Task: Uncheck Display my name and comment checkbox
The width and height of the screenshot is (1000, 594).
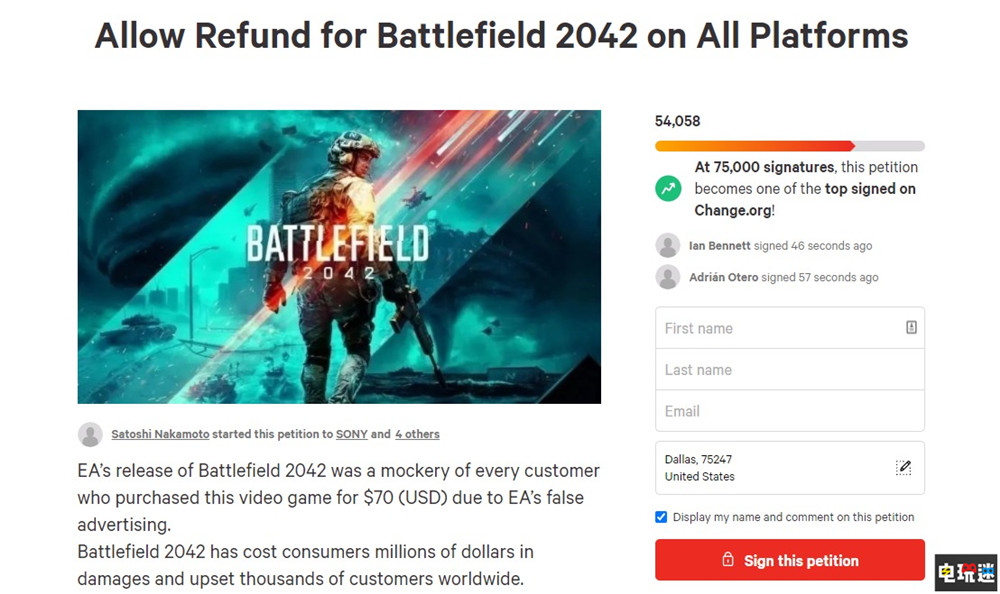Action: pos(661,517)
